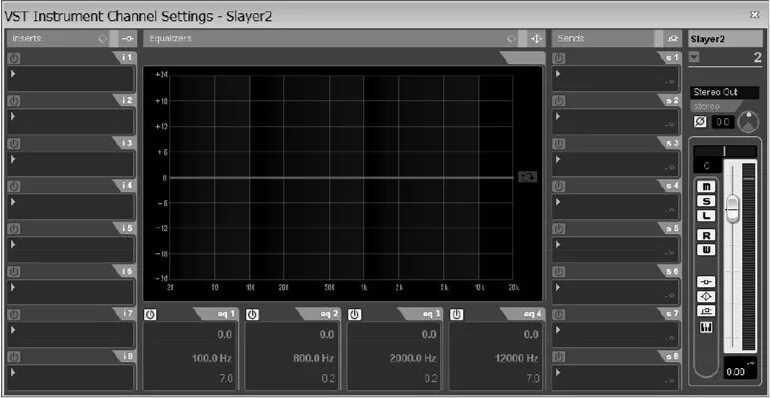Click the EQ preset tab above the graph
This screenshot has height=398, width=771.
pos(524,58)
